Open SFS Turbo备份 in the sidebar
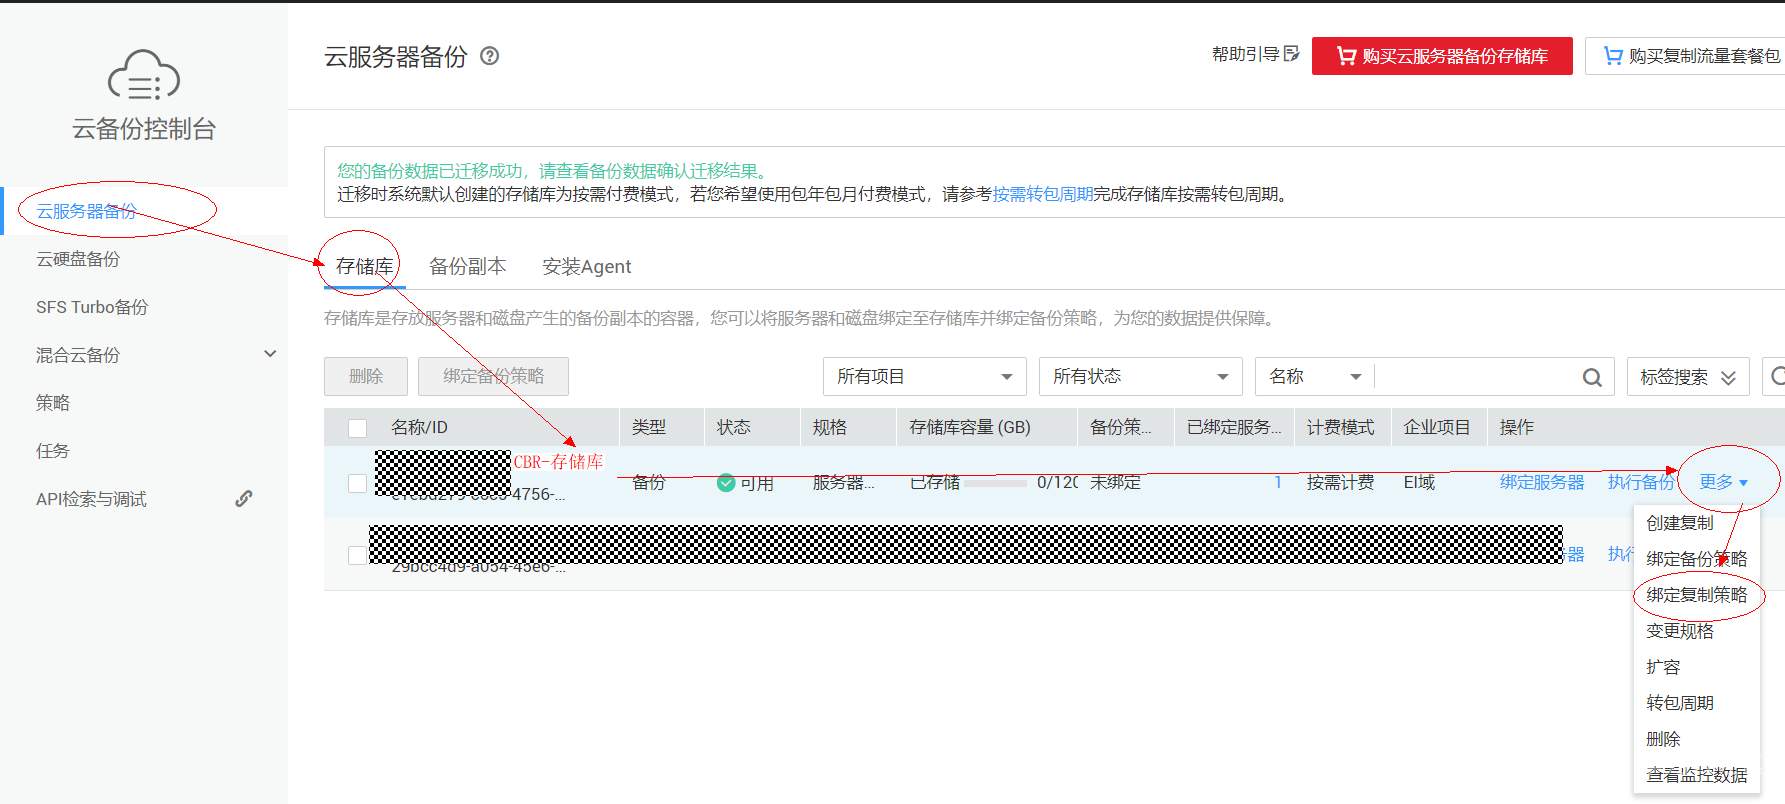The width and height of the screenshot is (1785, 804). click(x=92, y=307)
